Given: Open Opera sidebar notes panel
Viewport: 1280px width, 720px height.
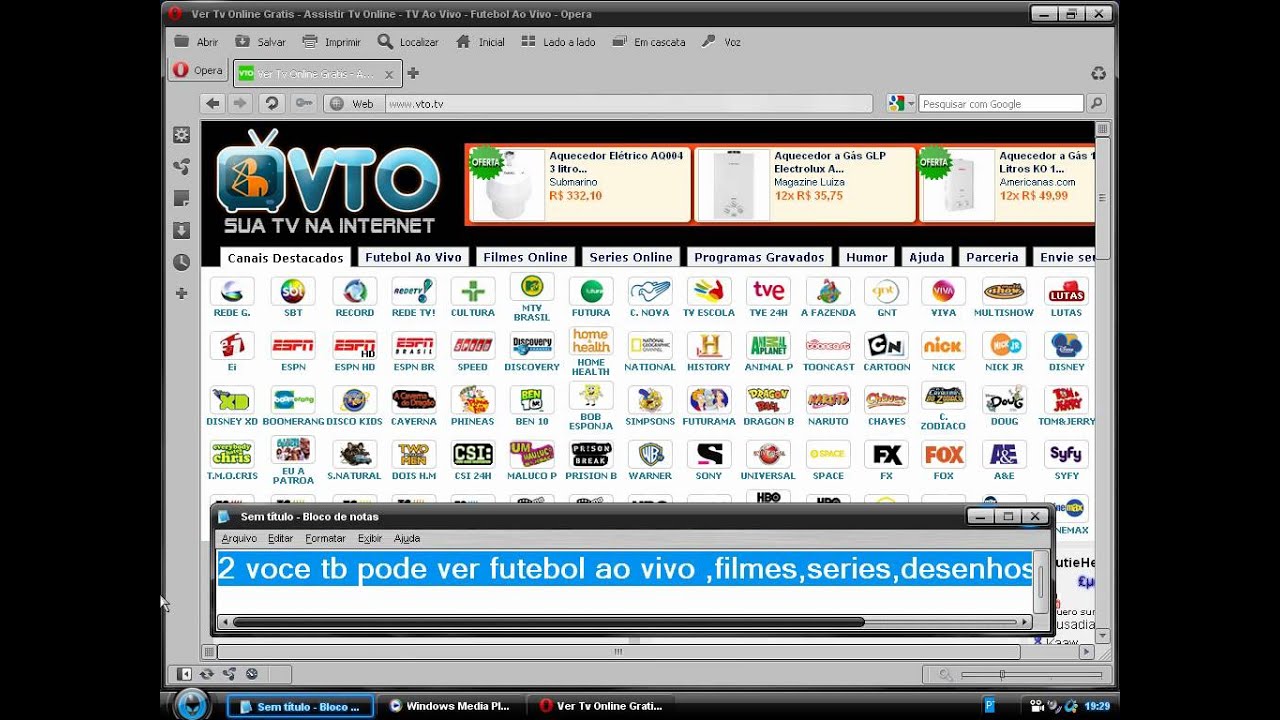Looking at the screenshot, I should [181, 198].
